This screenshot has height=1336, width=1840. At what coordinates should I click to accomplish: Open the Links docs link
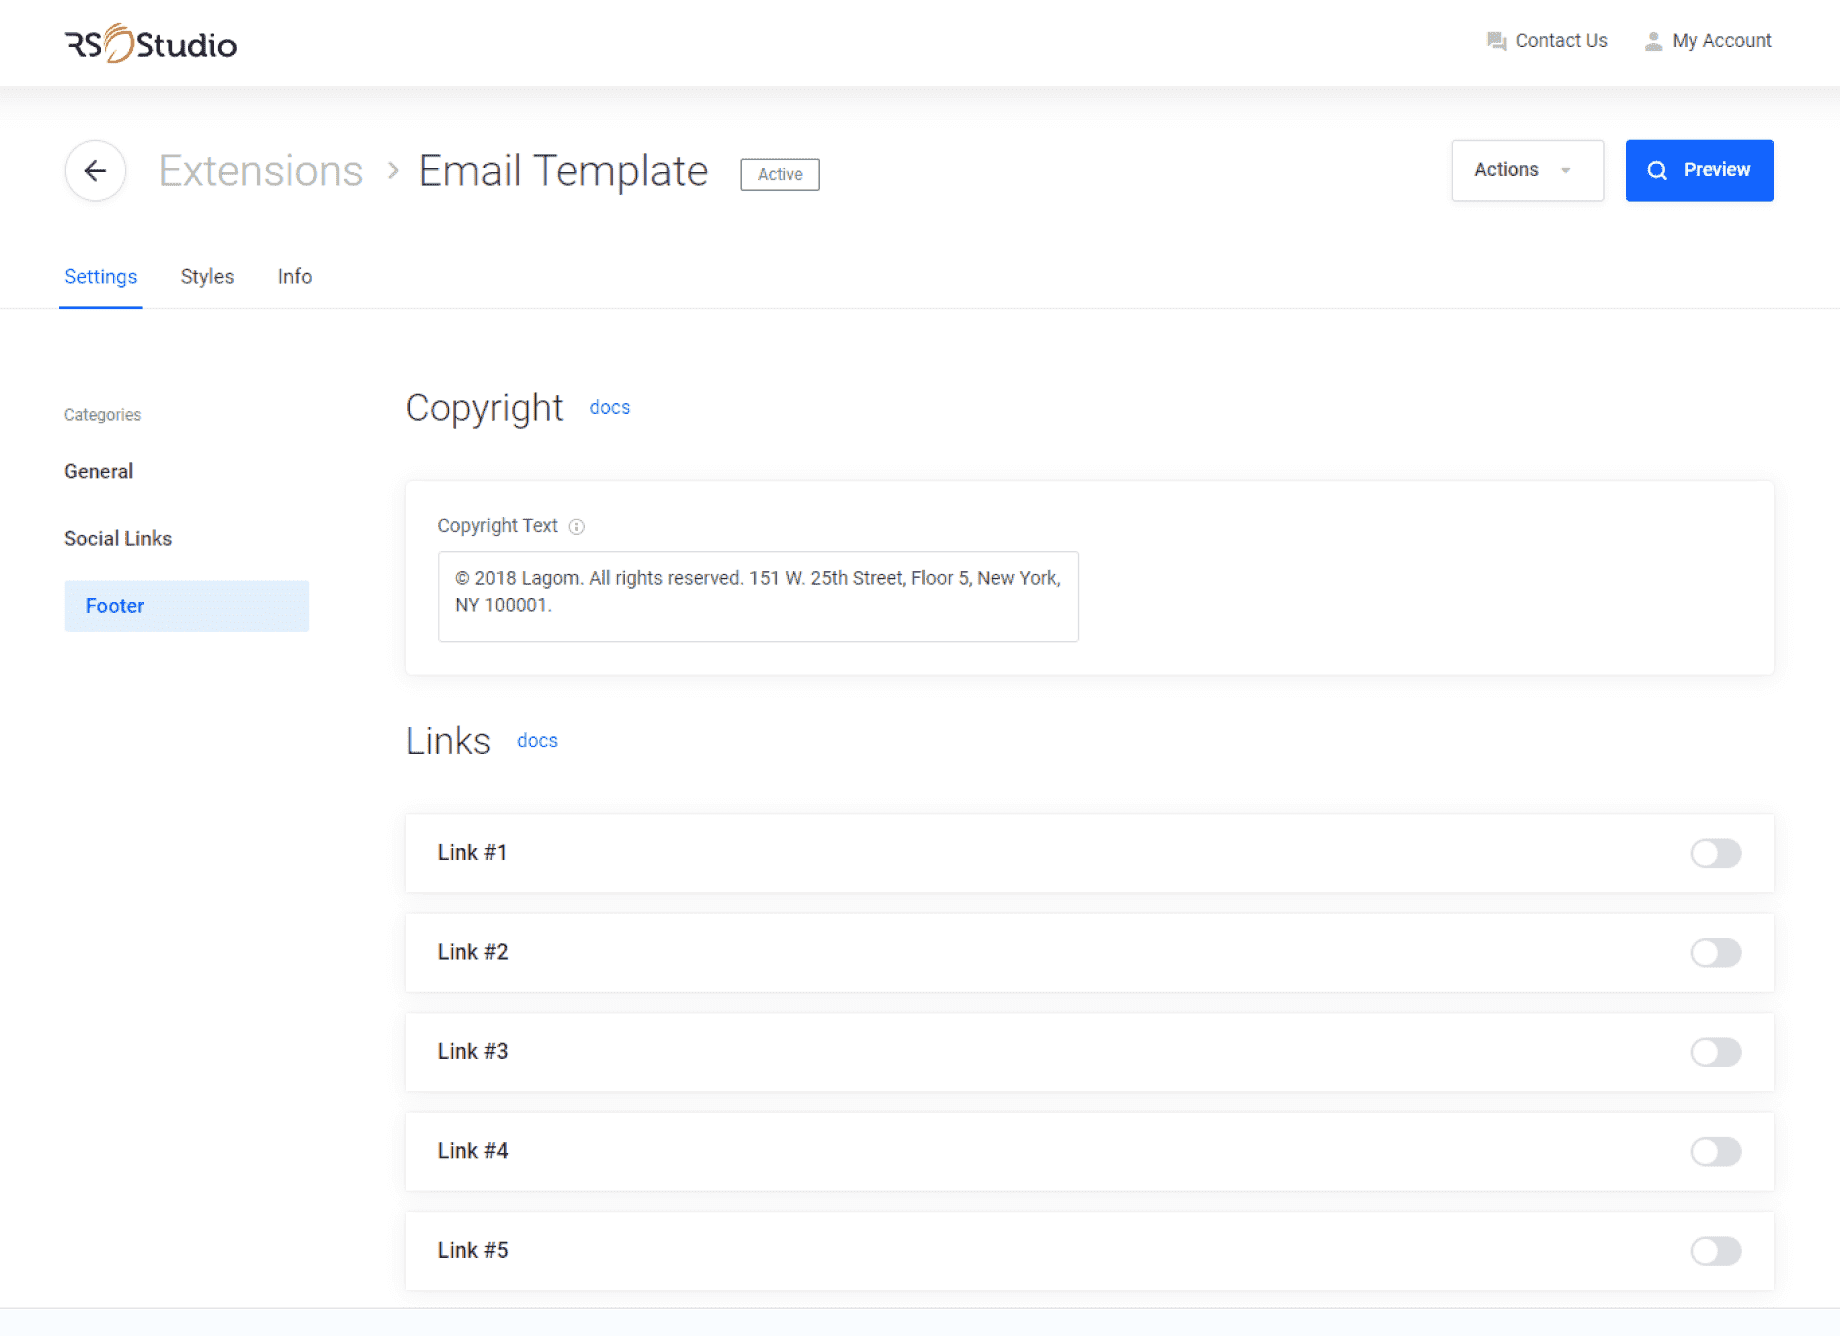[x=537, y=741]
